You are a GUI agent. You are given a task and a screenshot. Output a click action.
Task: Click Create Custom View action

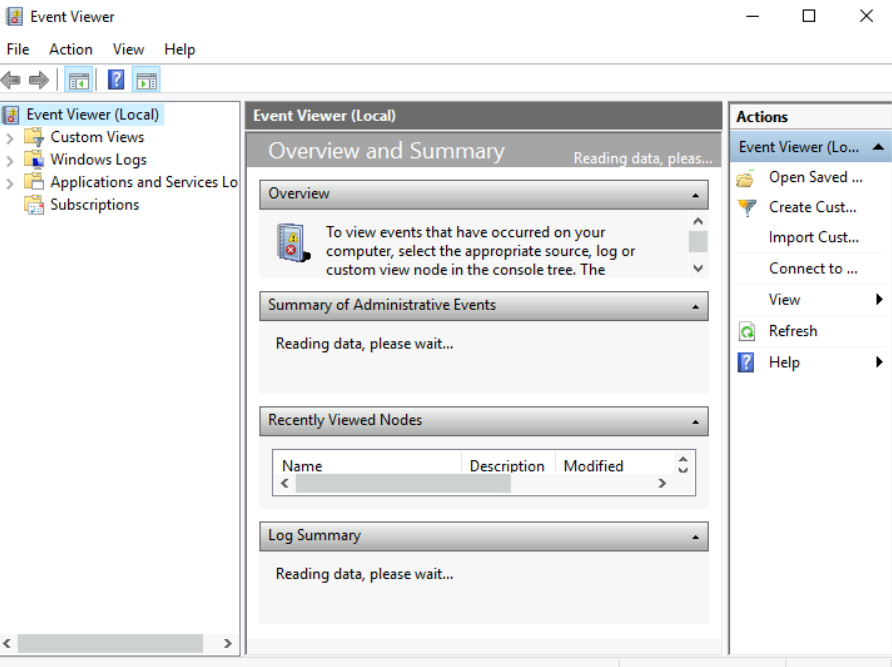point(811,207)
